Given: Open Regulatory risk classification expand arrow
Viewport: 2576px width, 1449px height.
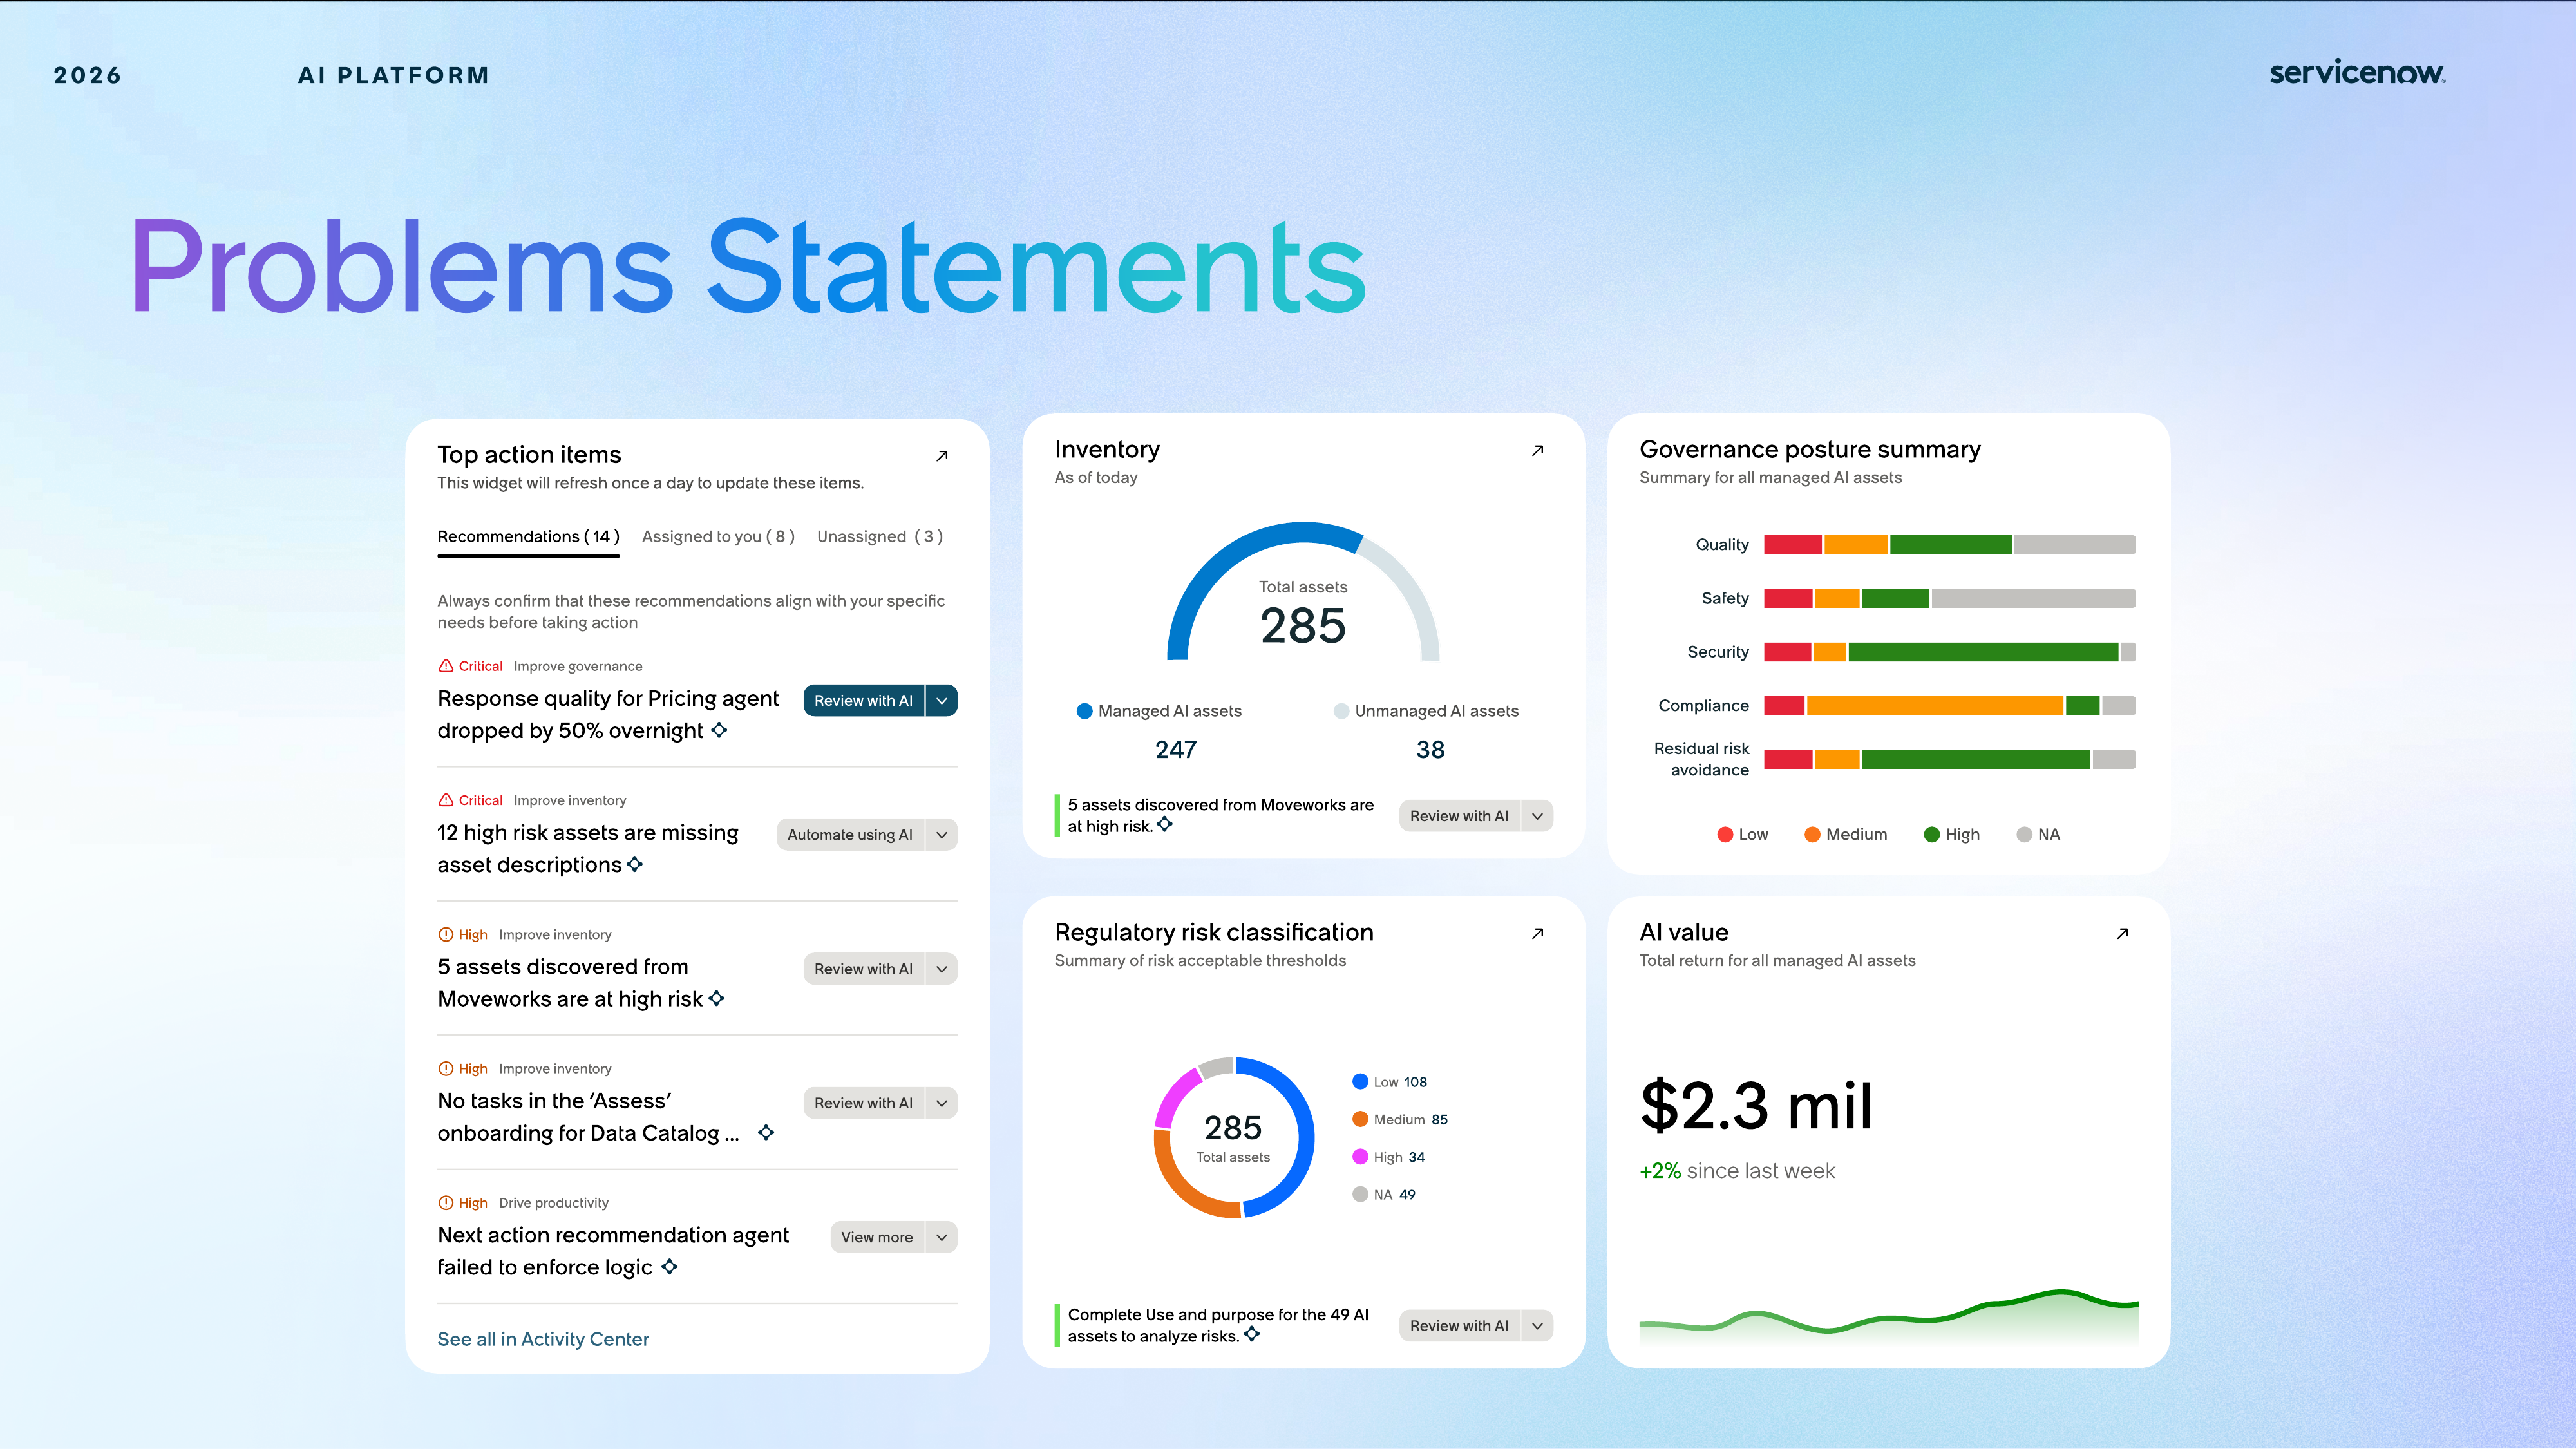Looking at the screenshot, I should [1537, 934].
